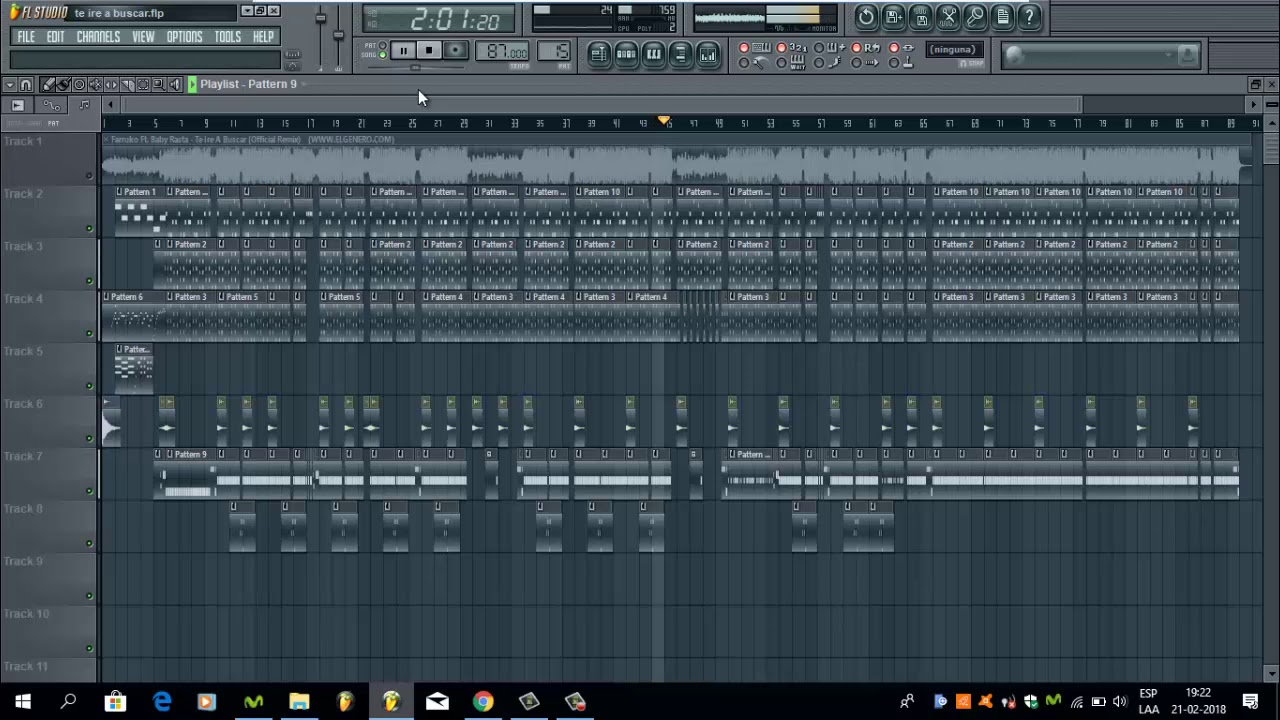Select the Mute tool in playlist toolbar

(95, 85)
